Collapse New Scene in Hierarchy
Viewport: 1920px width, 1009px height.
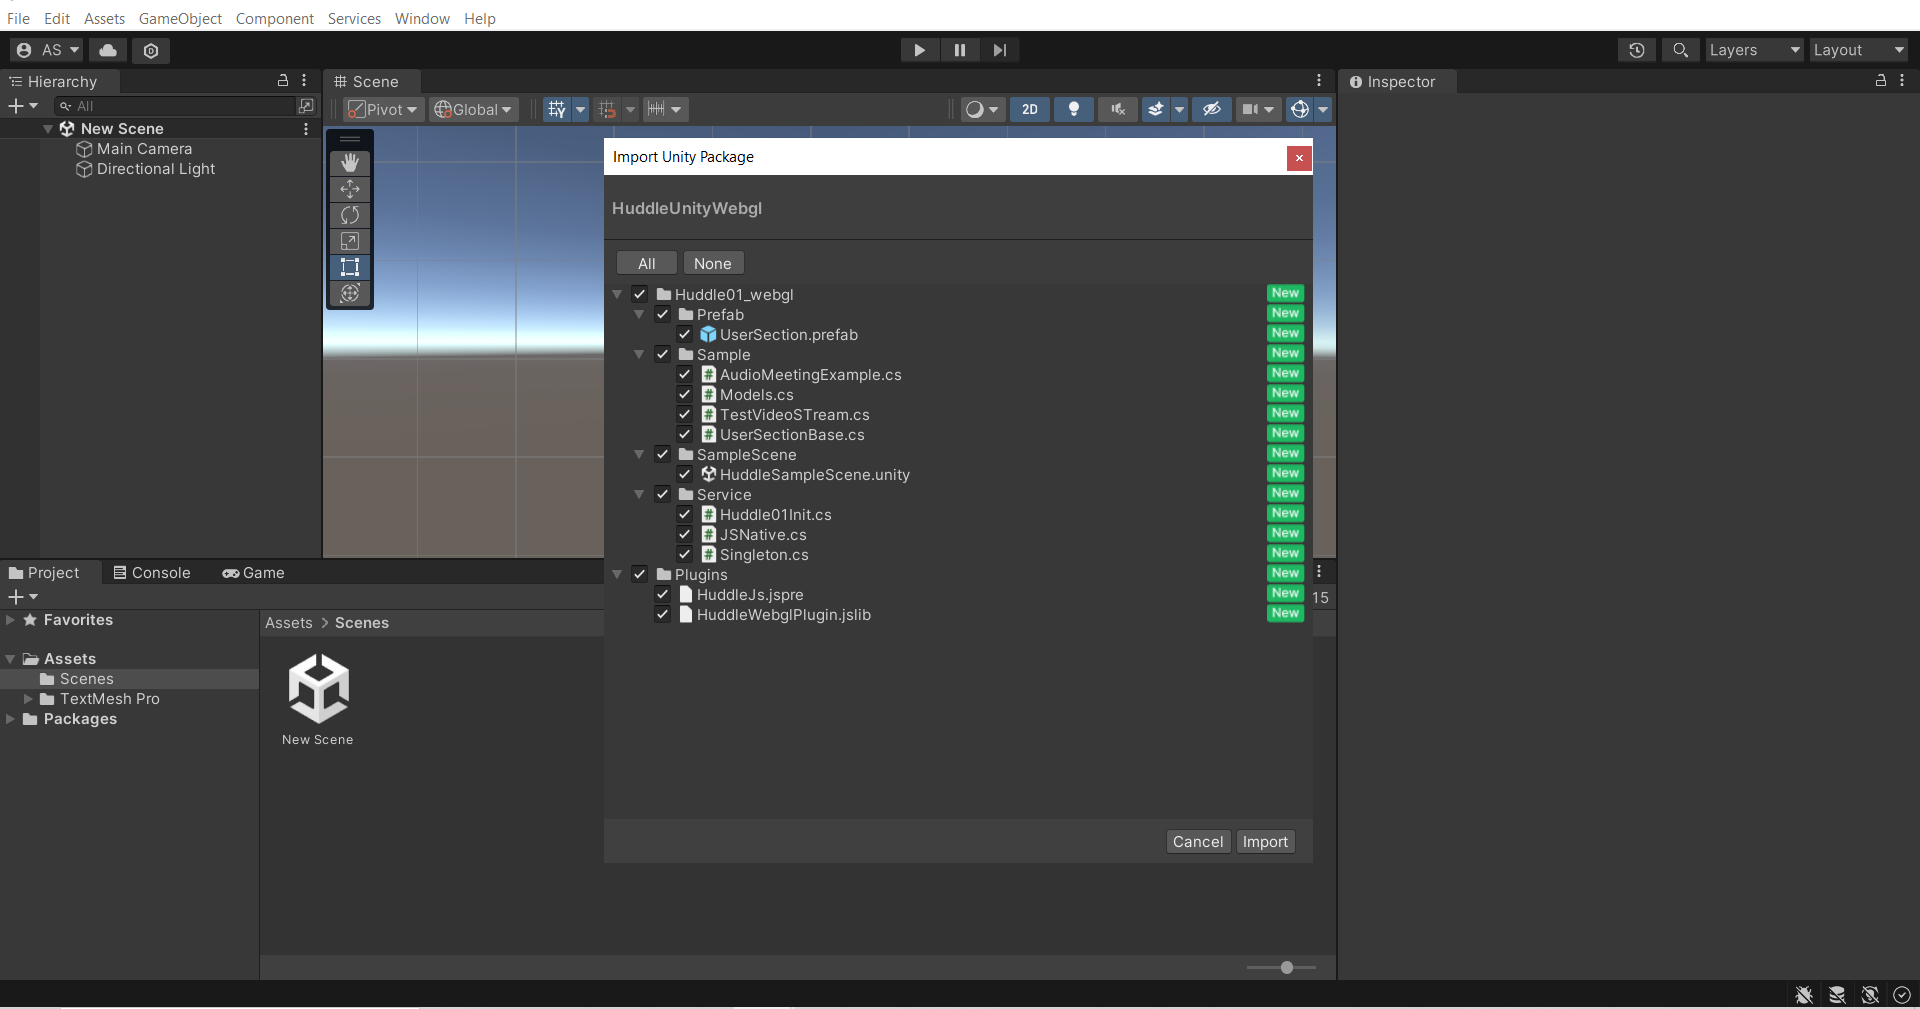(x=48, y=129)
